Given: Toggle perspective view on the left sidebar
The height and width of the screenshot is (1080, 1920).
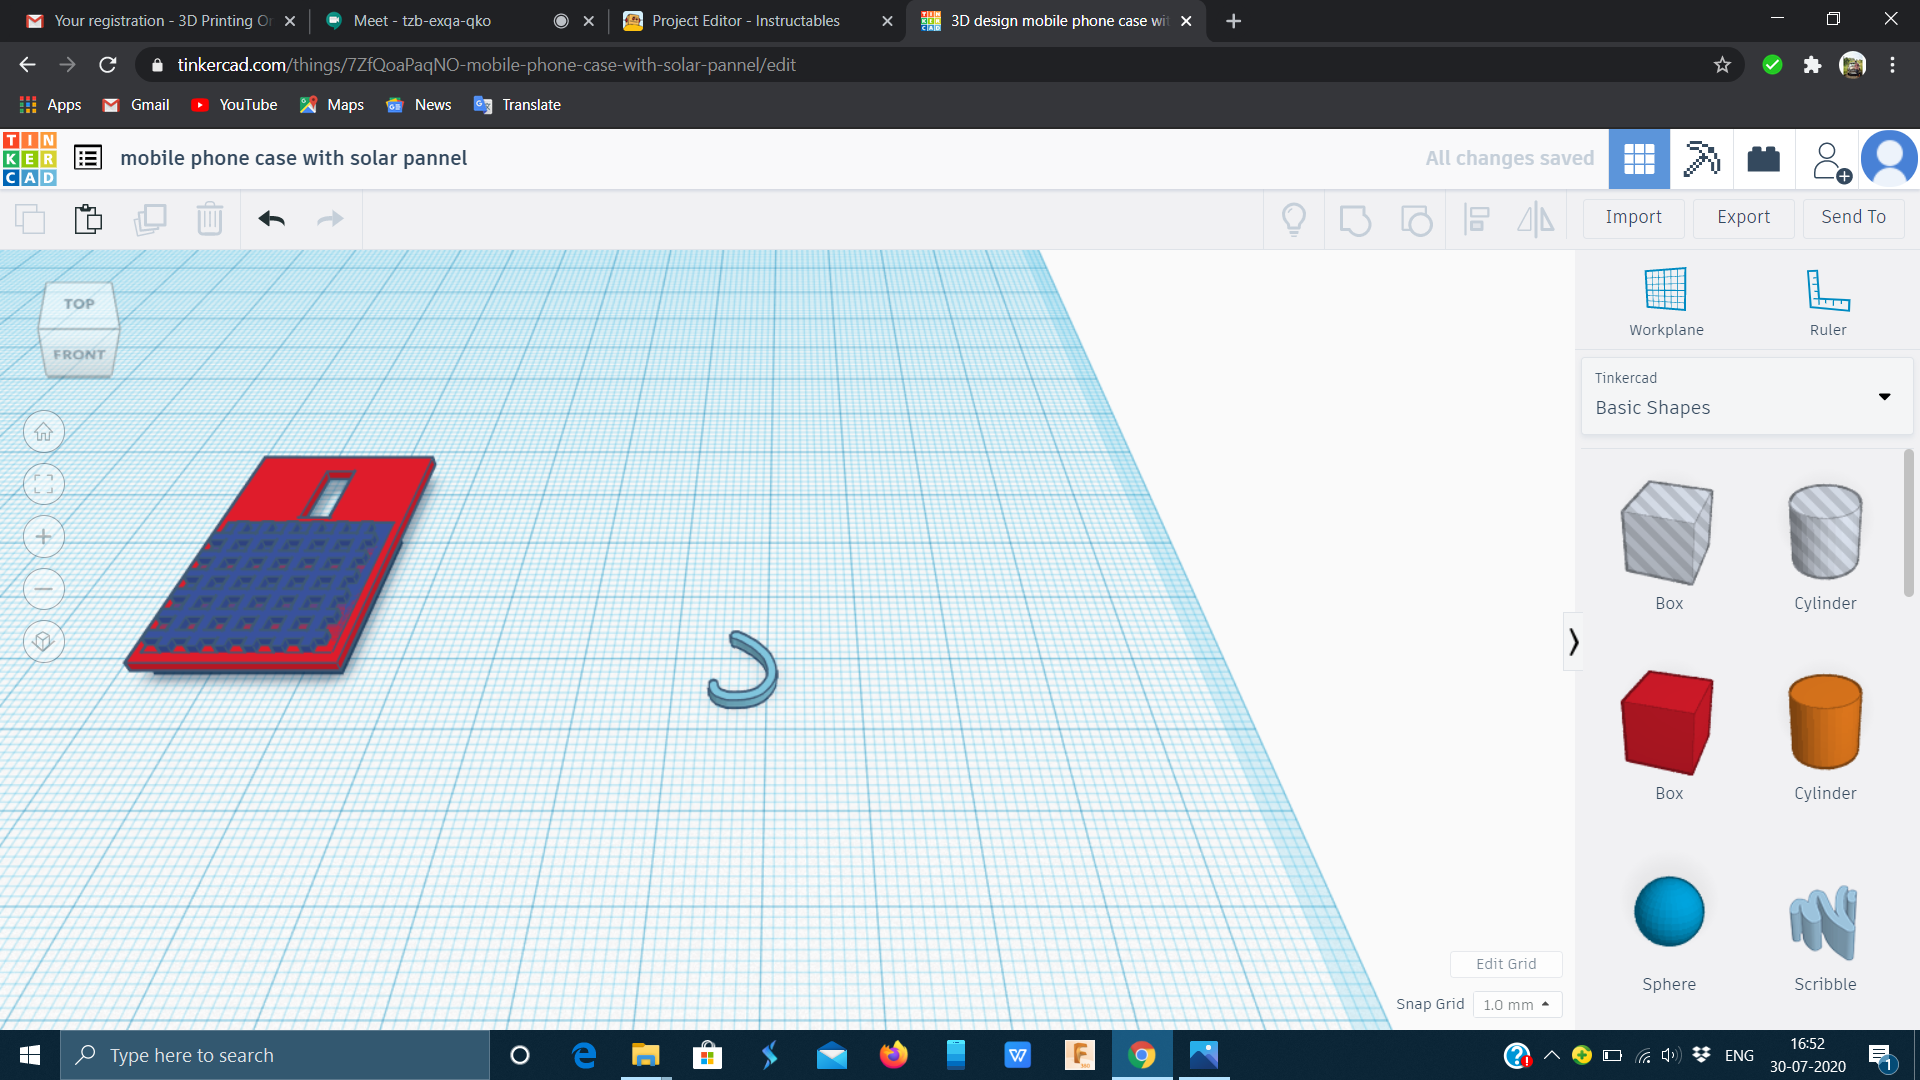Looking at the screenshot, I should 44,641.
